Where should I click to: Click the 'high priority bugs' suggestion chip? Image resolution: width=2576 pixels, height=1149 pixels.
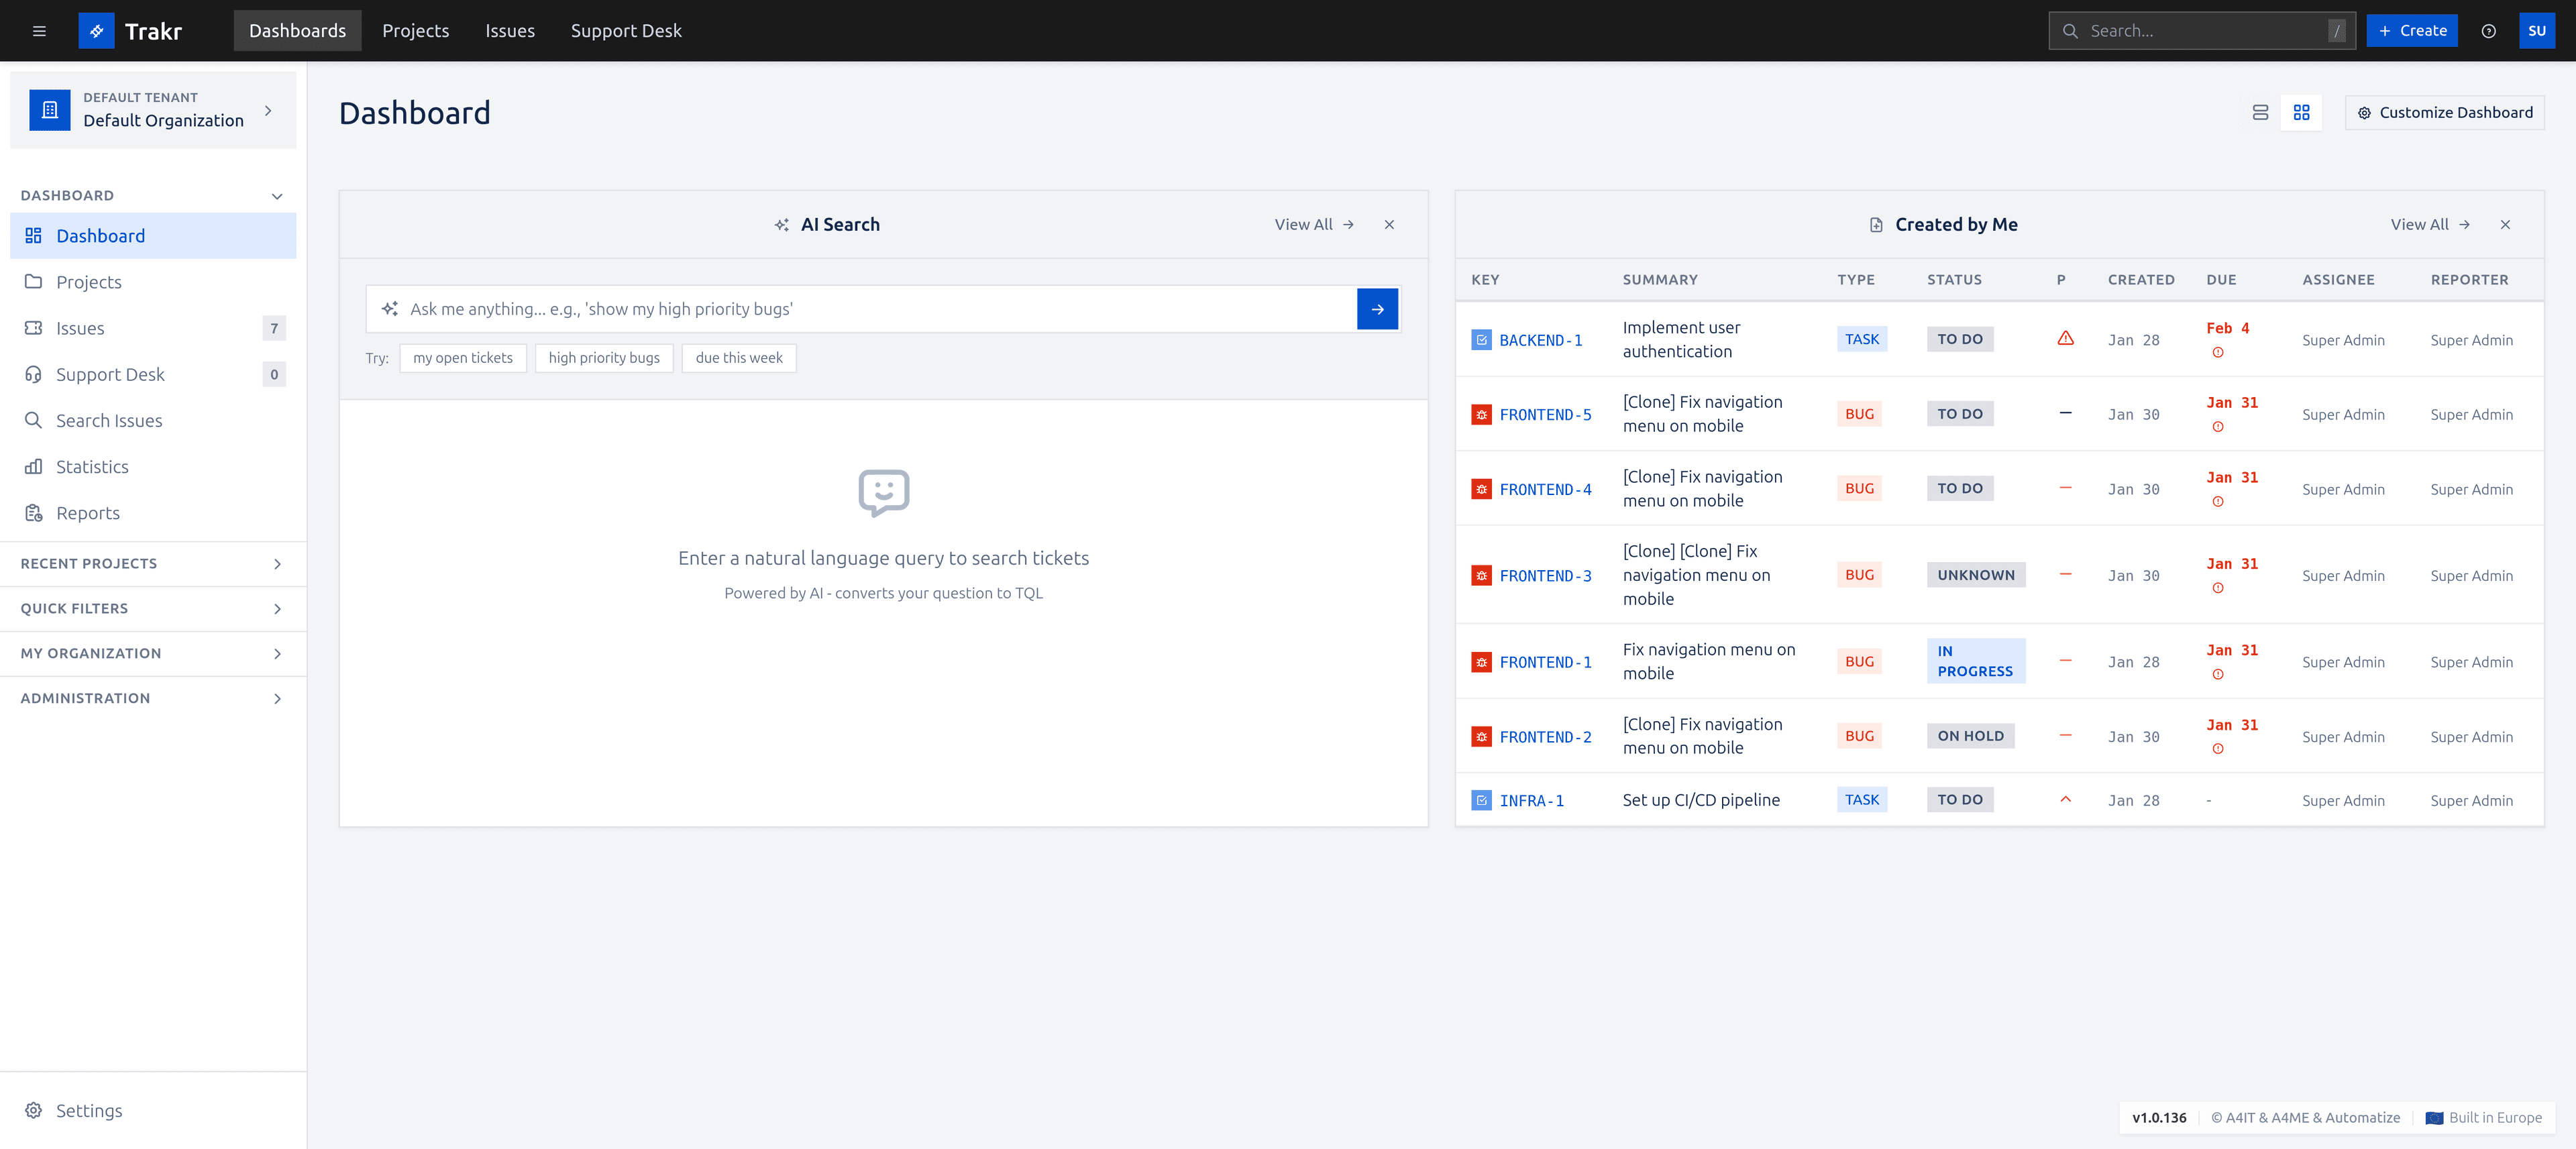tap(604, 357)
